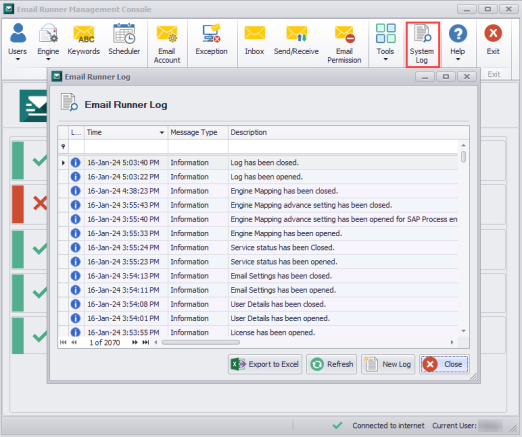Click info icon on 4:38:23 PM row
The width and height of the screenshot is (522, 437).
pos(76,191)
